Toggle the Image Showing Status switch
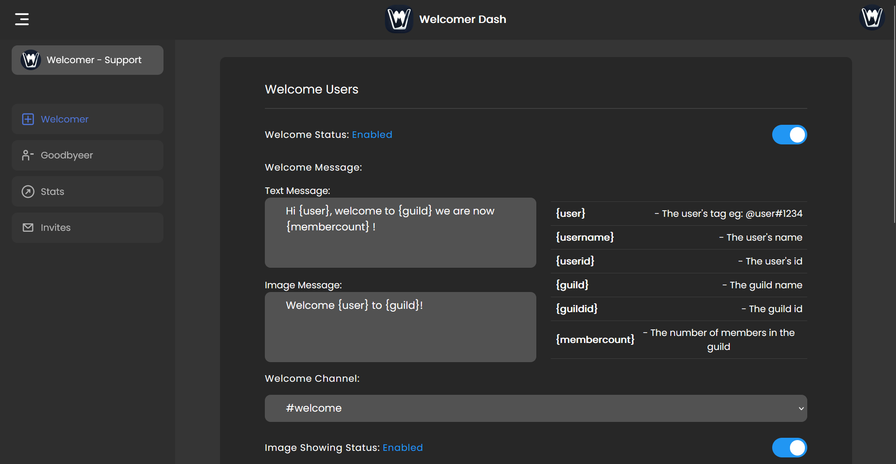Image resolution: width=896 pixels, height=464 pixels. (x=789, y=448)
